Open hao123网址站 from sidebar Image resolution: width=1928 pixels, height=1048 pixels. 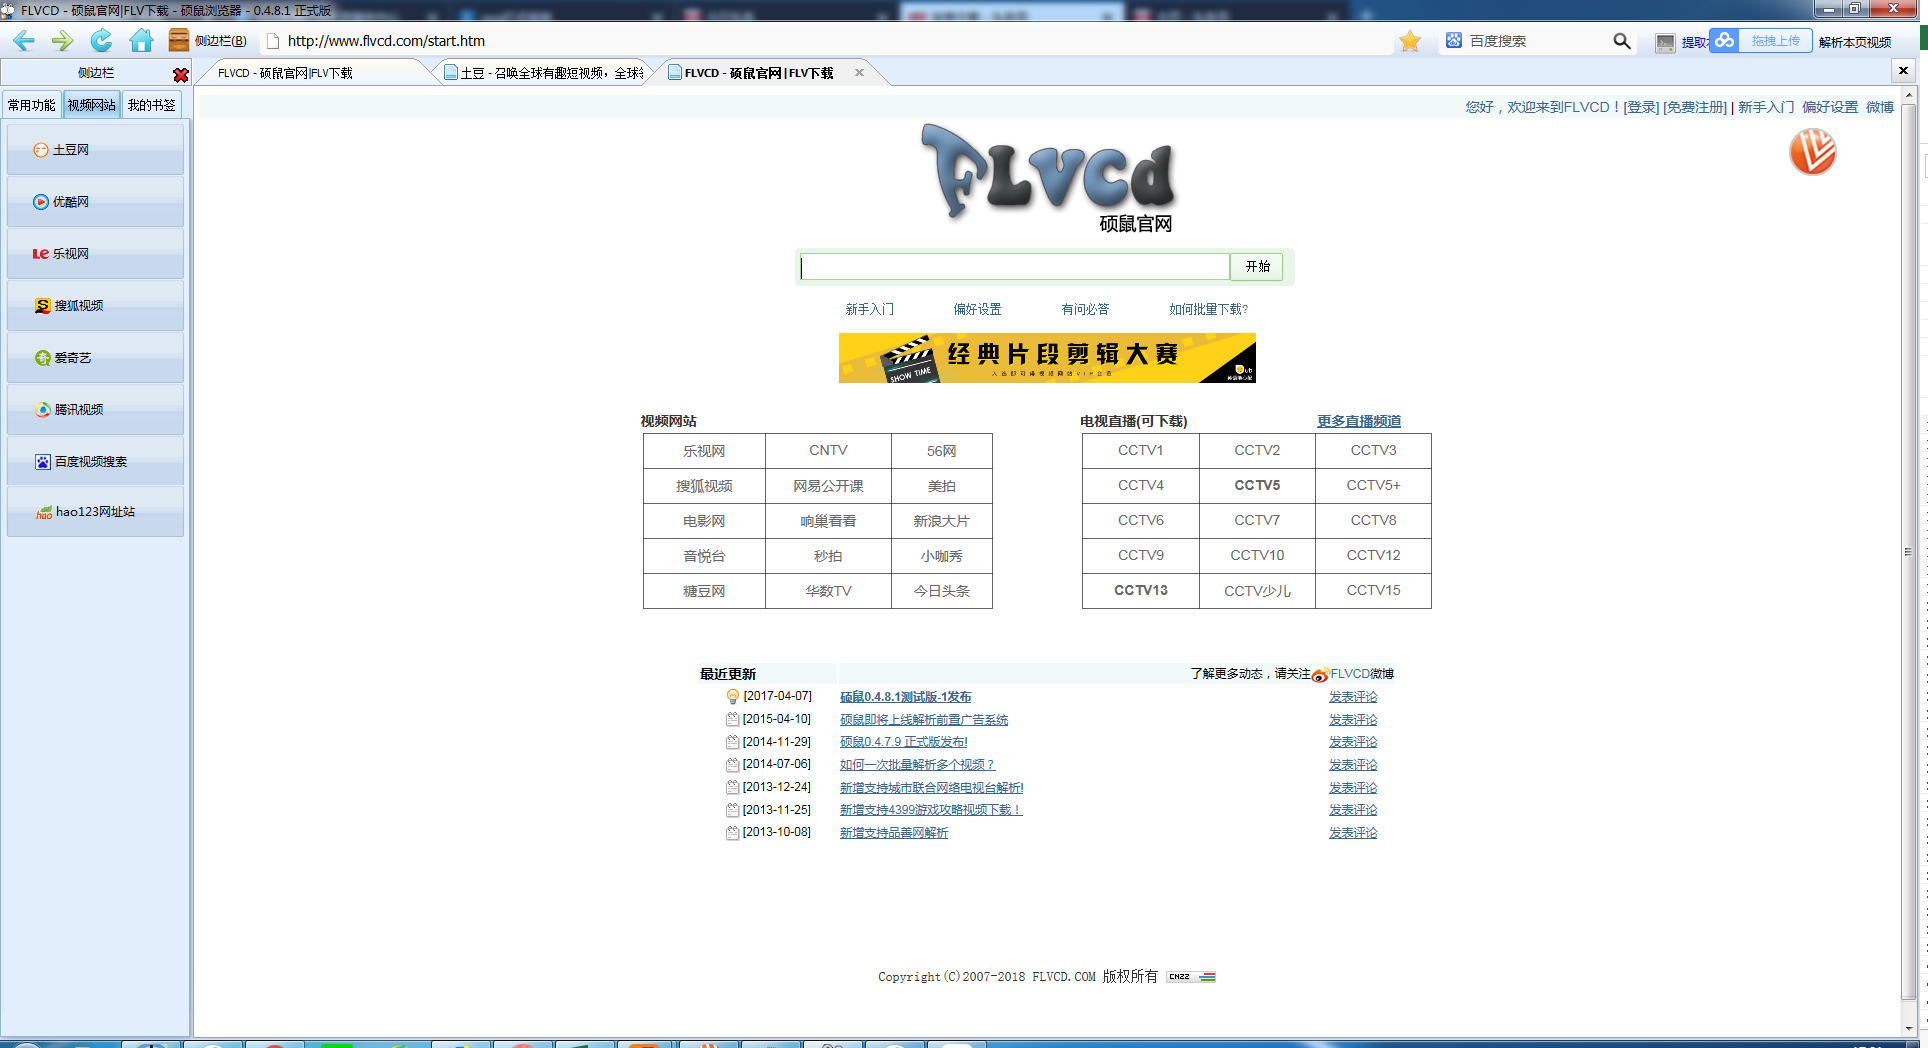pyautogui.click(x=95, y=512)
